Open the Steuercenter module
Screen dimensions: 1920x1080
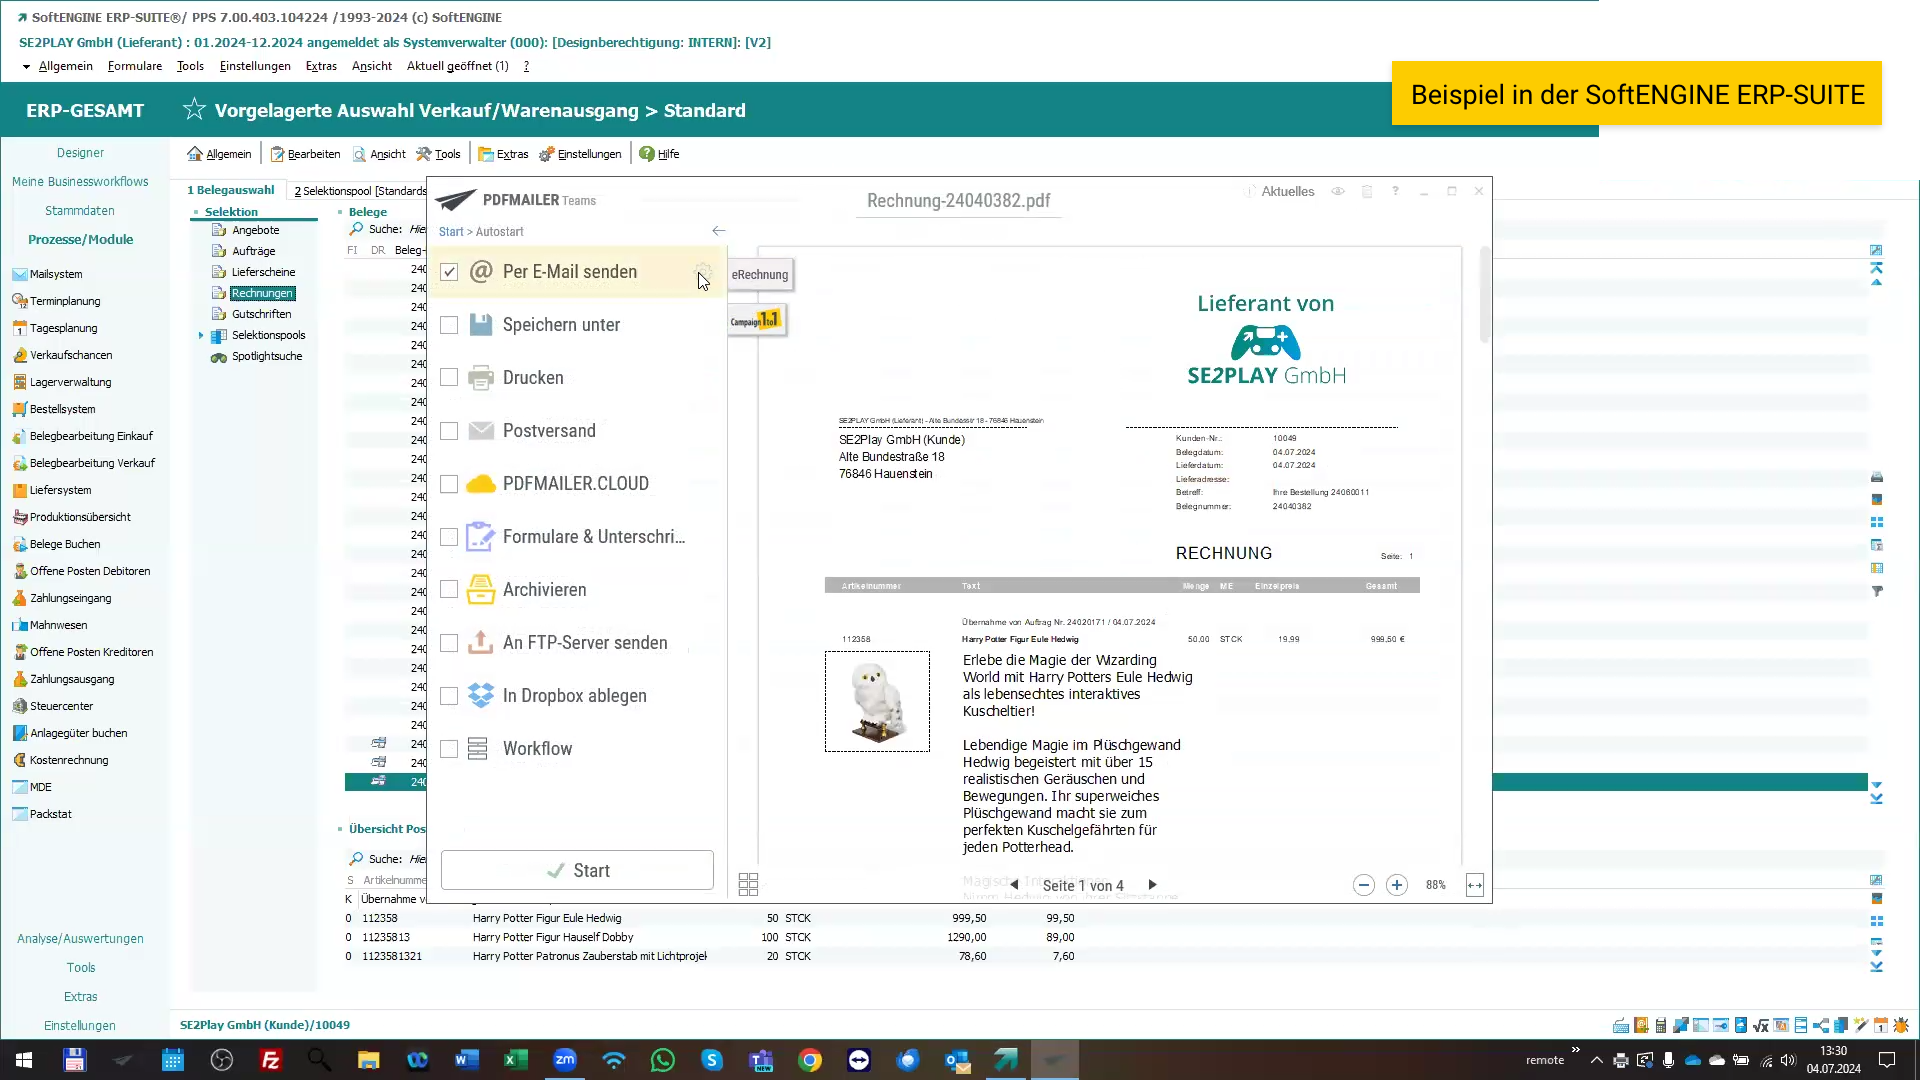[x=61, y=706]
